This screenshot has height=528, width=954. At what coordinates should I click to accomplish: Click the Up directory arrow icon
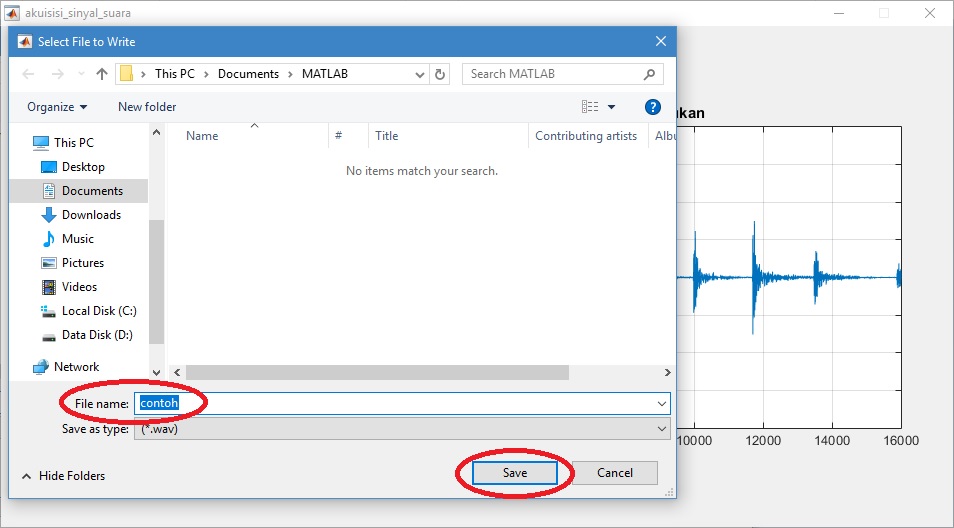point(101,74)
